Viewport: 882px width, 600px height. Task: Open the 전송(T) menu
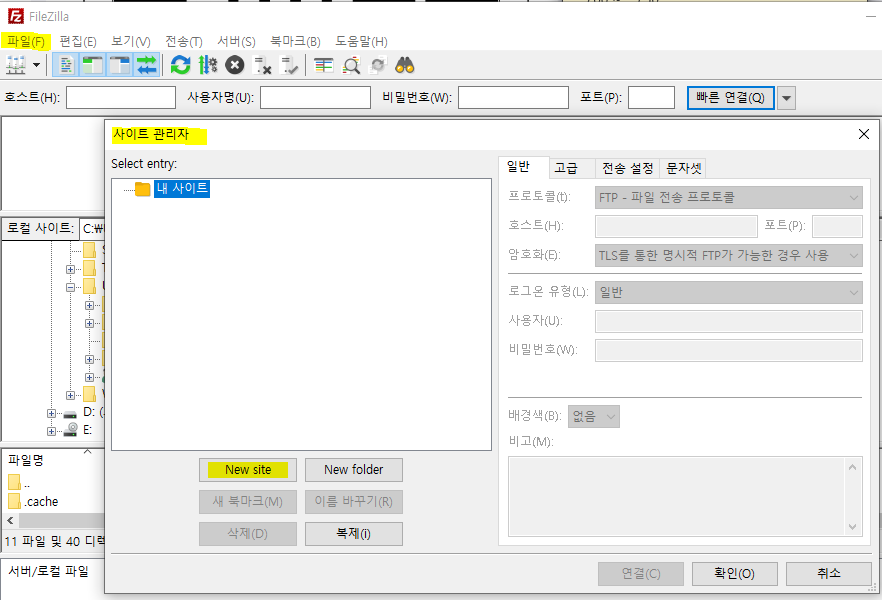click(183, 42)
